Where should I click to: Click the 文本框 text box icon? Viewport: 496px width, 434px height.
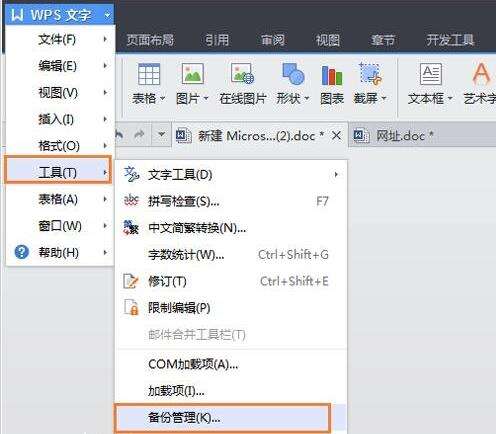pyautogui.click(x=431, y=74)
